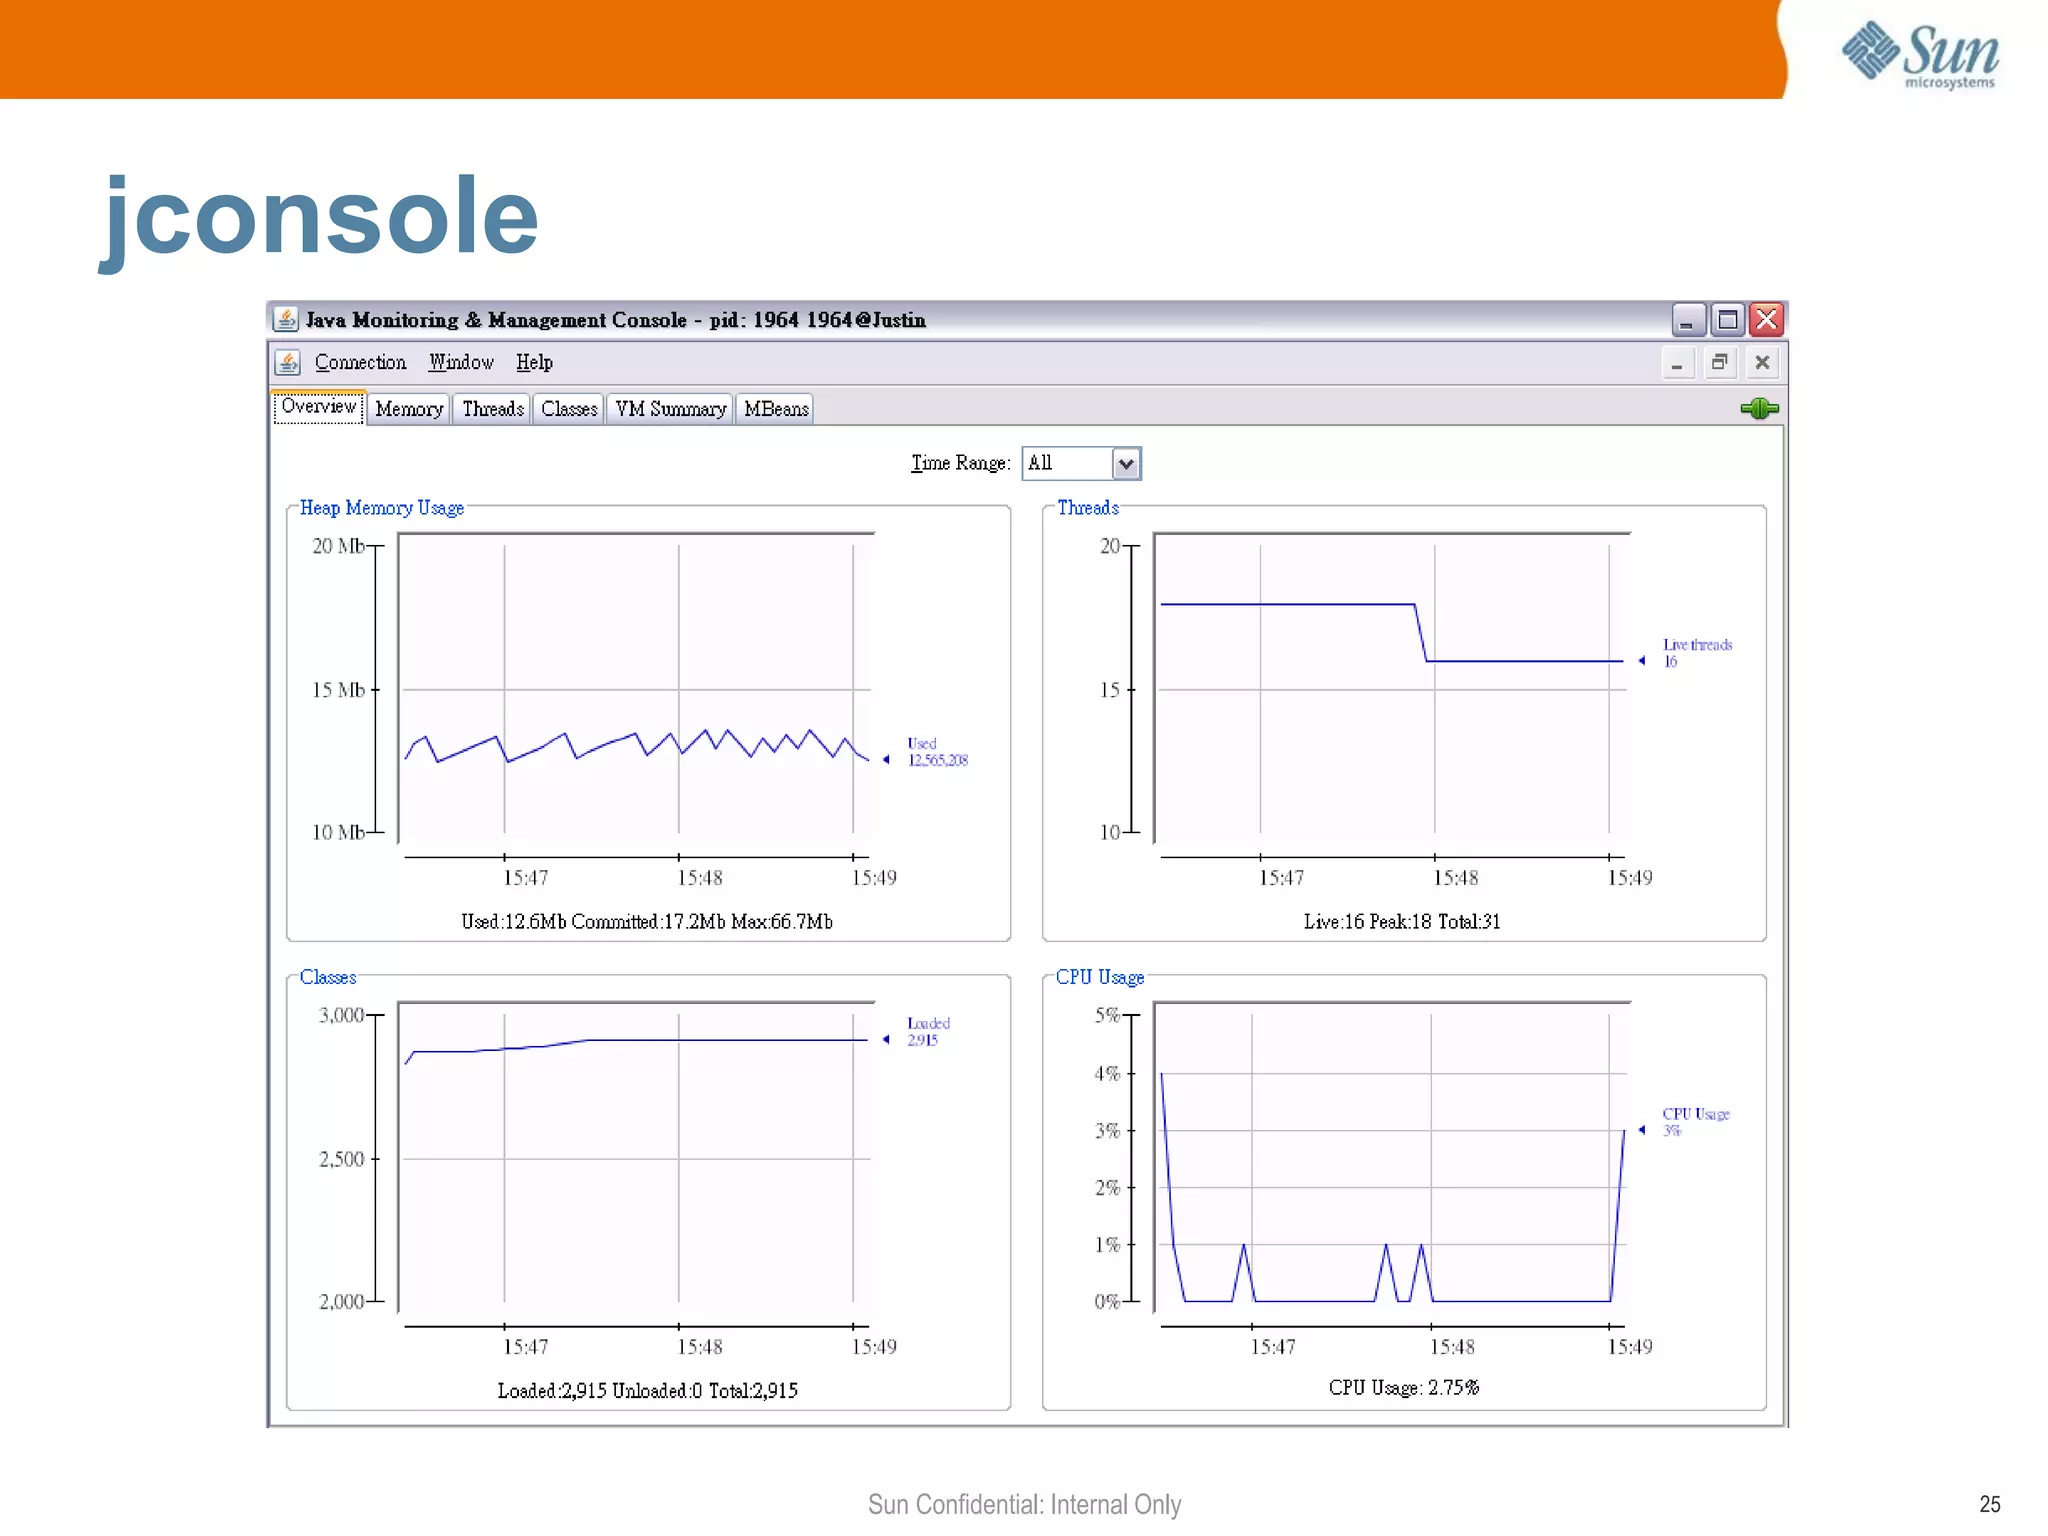The width and height of the screenshot is (2048, 1536).
Task: Click the Heap Memory Usage chart
Action: [636, 688]
